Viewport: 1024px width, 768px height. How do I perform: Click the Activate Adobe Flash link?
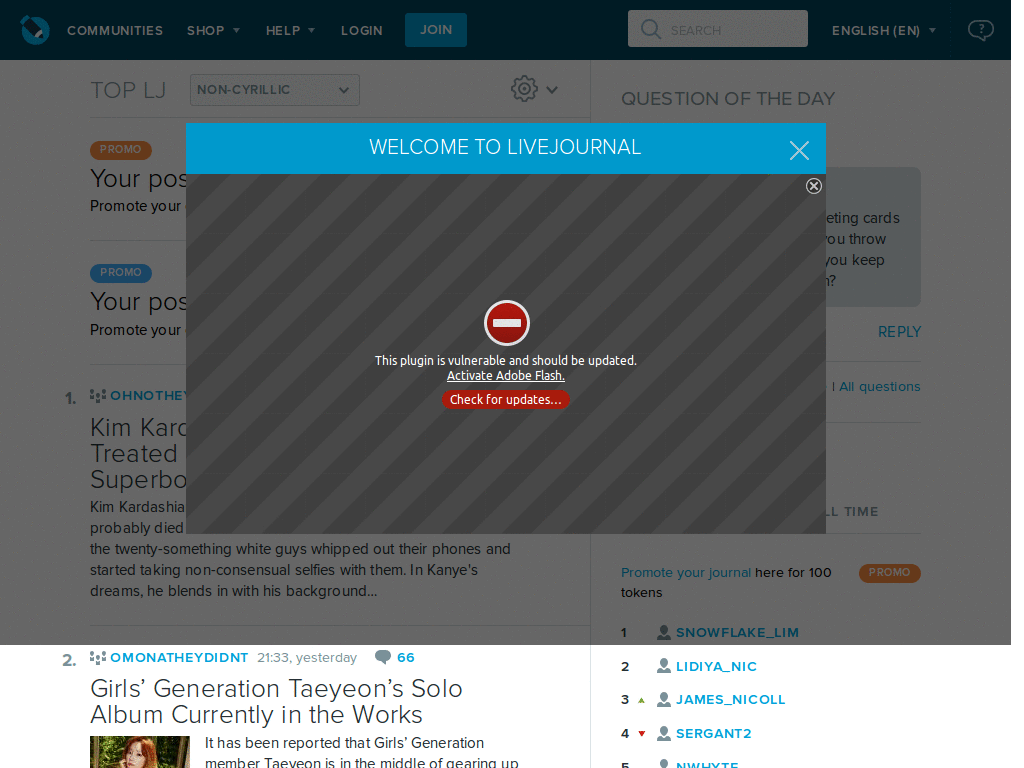coord(505,376)
